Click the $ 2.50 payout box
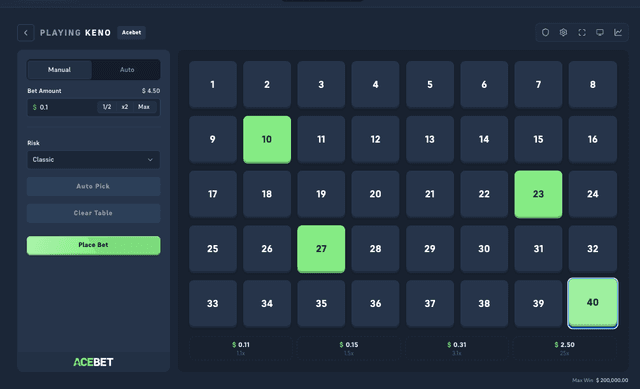The image size is (640, 389). pyautogui.click(x=564, y=348)
